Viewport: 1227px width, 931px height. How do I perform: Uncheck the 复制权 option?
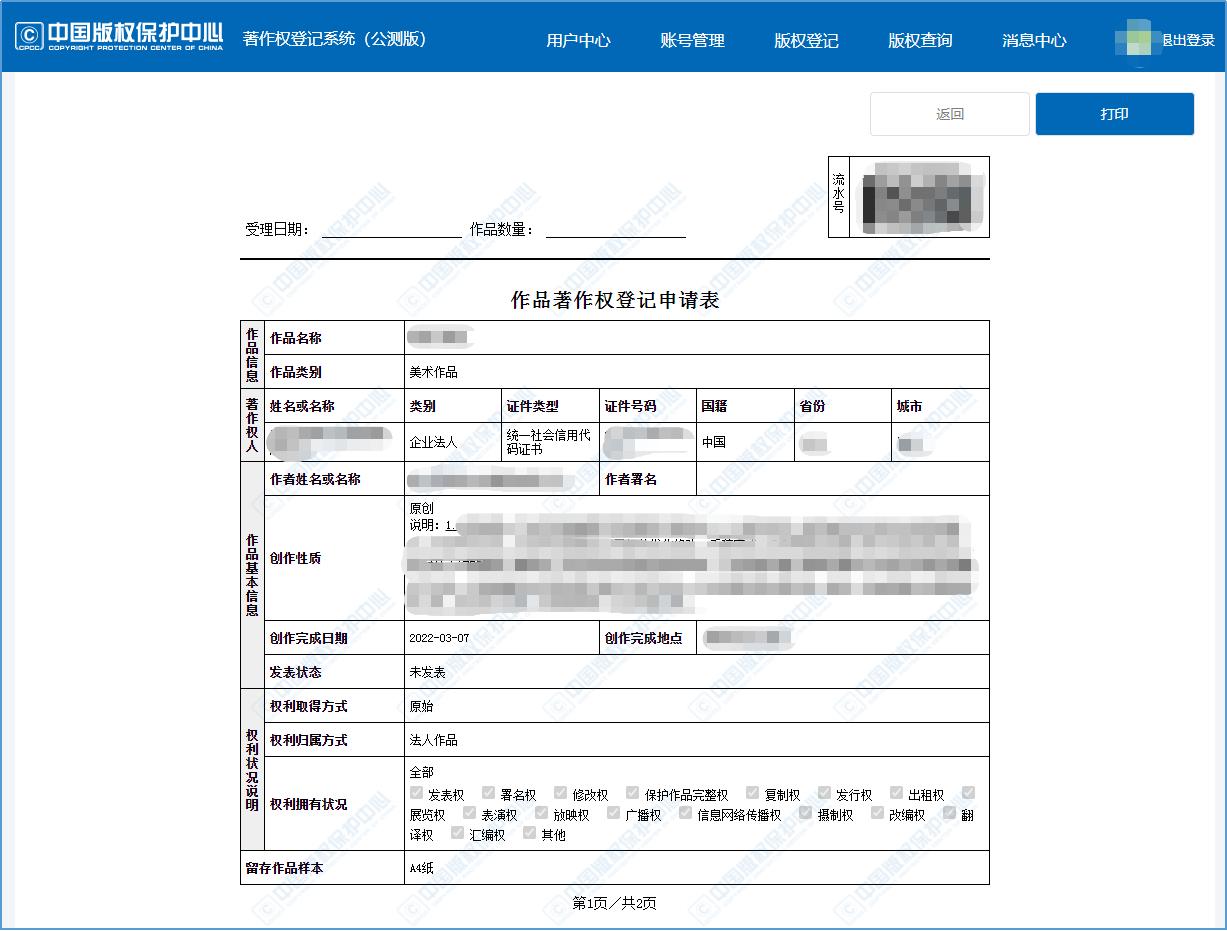(752, 792)
